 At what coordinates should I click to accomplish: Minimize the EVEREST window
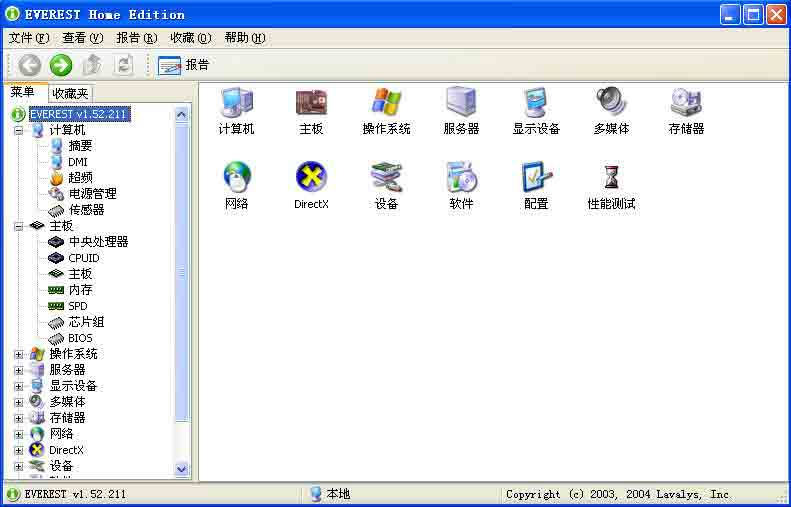coord(730,15)
